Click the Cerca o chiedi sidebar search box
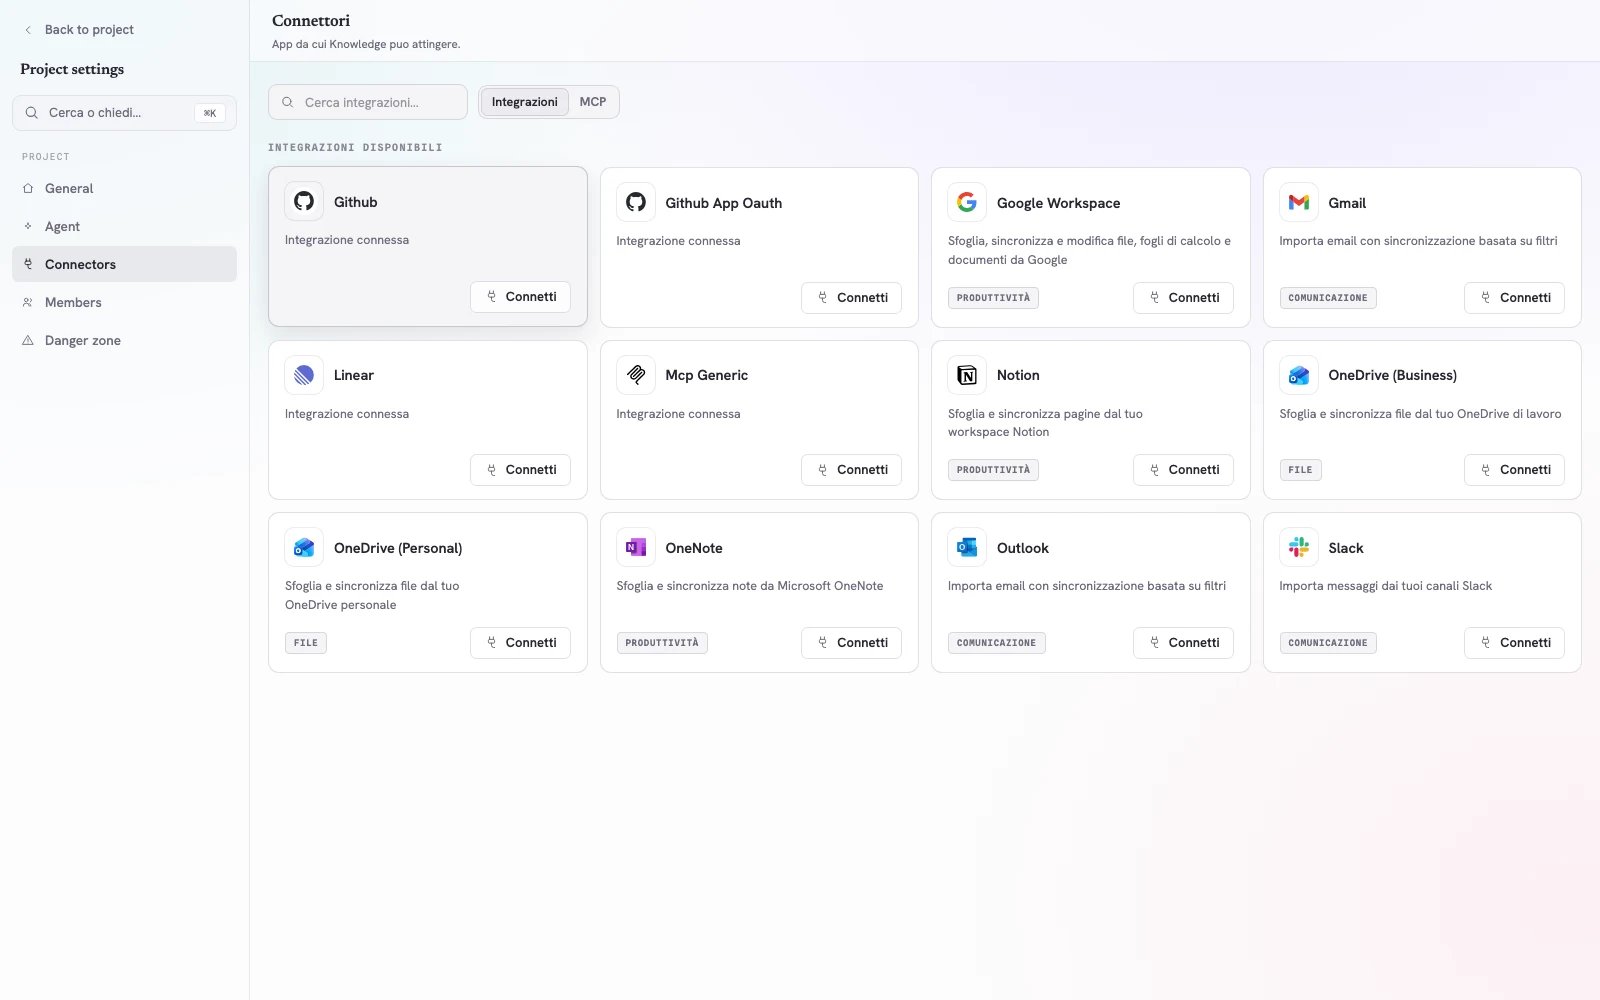The image size is (1600, 1000). point(124,113)
